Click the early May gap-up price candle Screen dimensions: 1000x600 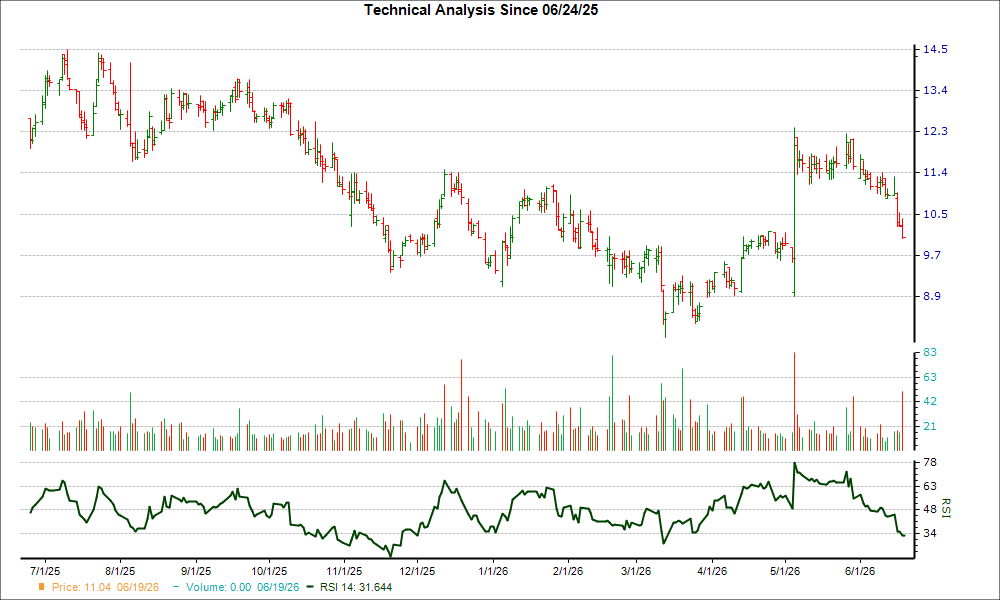(795, 212)
